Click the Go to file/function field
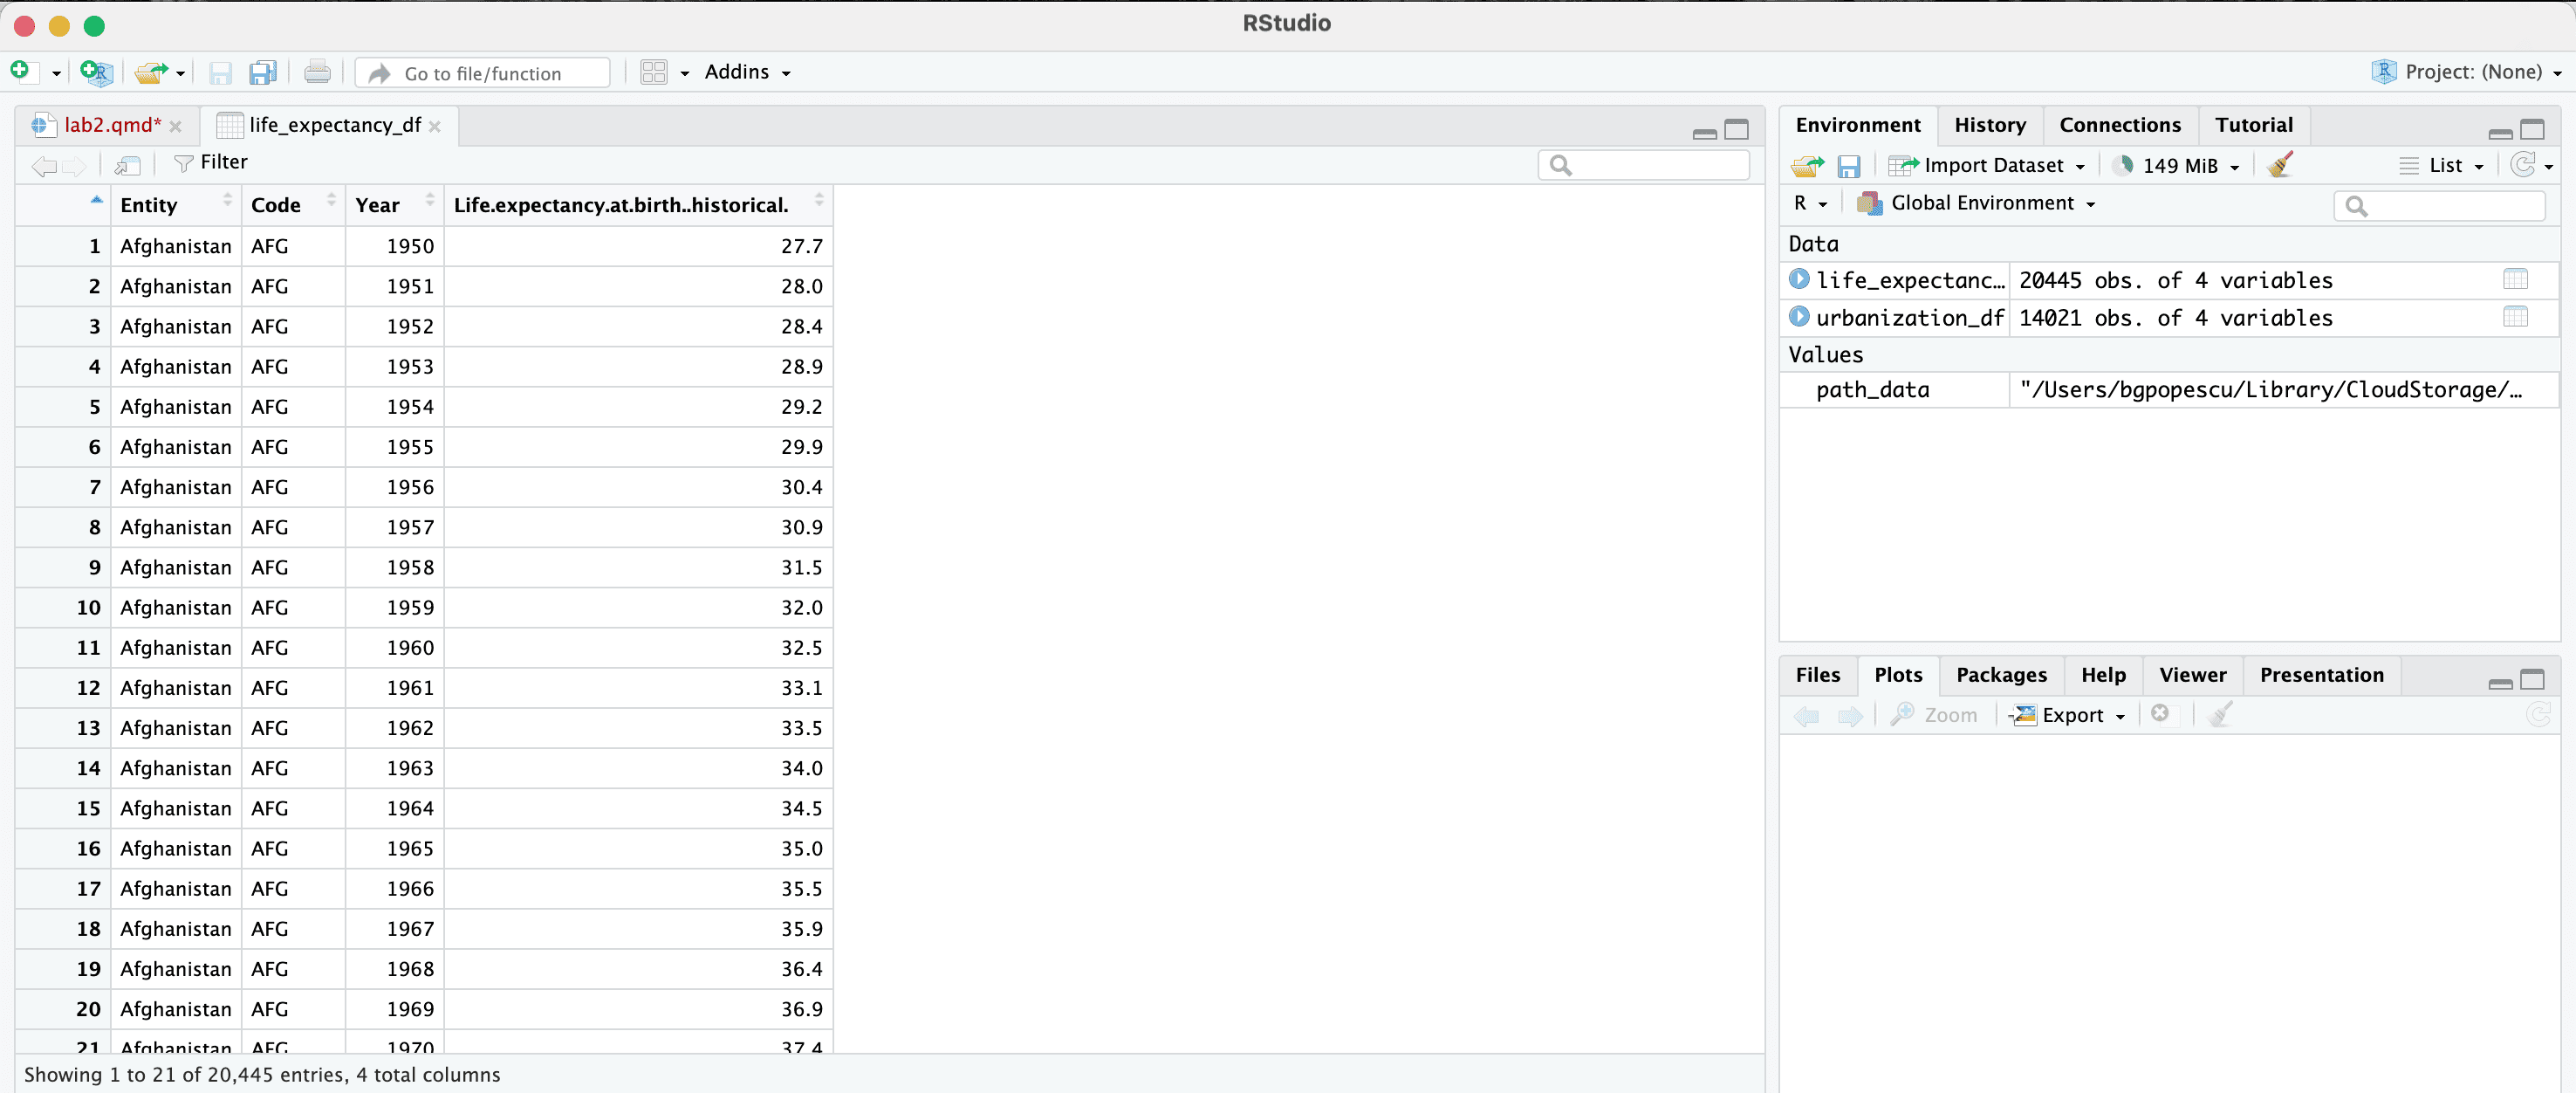 (483, 73)
